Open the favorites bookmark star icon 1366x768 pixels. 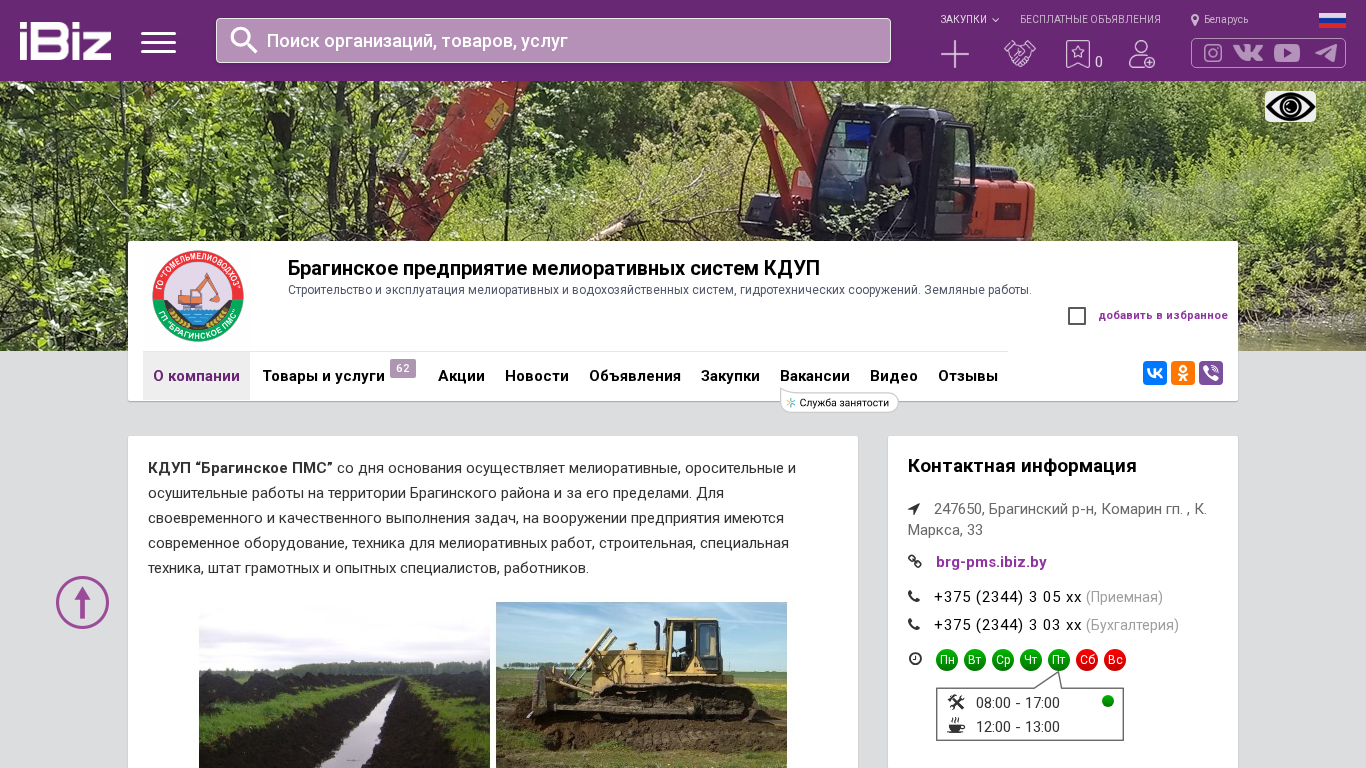click(1077, 54)
